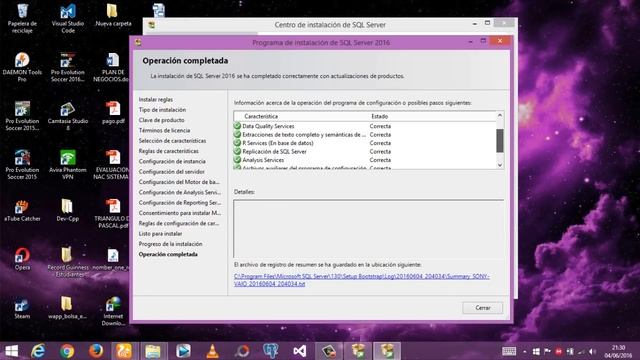Minimize Centro de instalación de SQL Server window

coord(475,24)
